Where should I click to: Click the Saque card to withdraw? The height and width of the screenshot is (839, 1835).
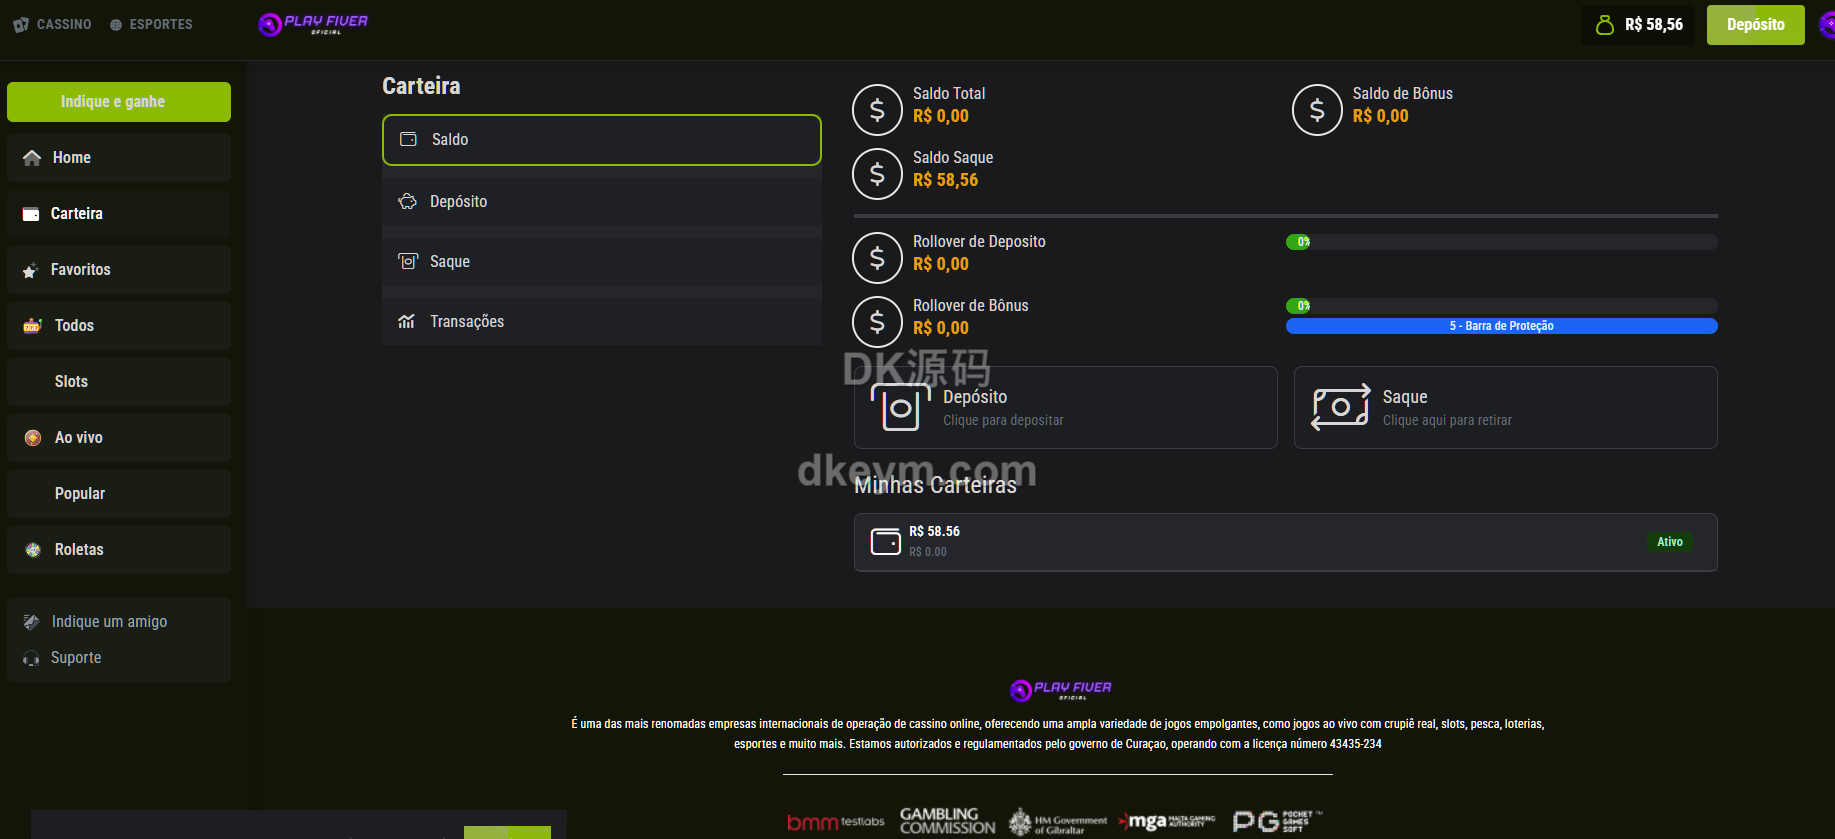(1505, 408)
